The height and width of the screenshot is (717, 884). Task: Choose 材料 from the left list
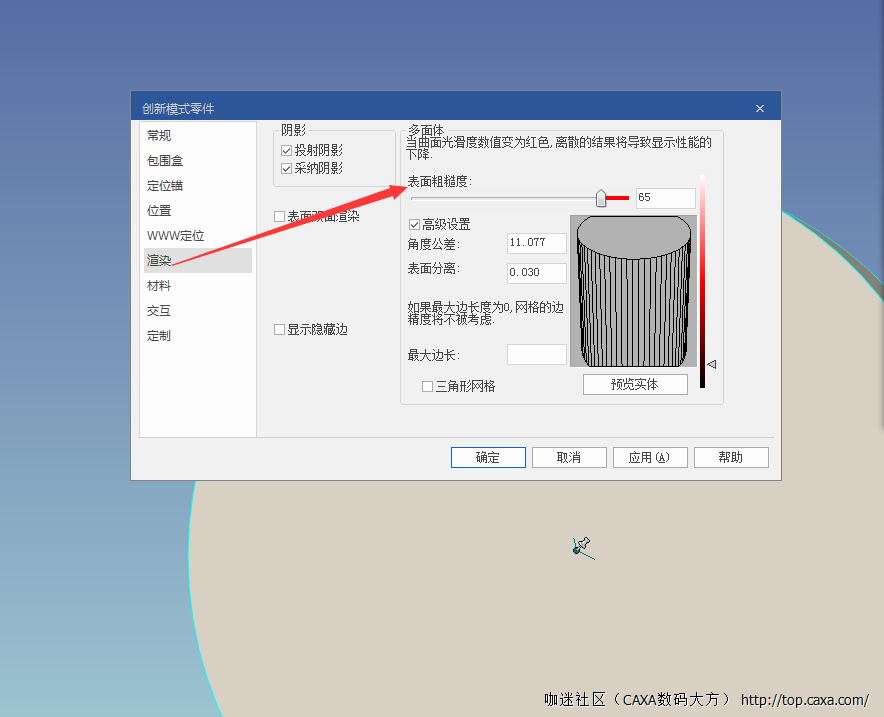click(159, 286)
